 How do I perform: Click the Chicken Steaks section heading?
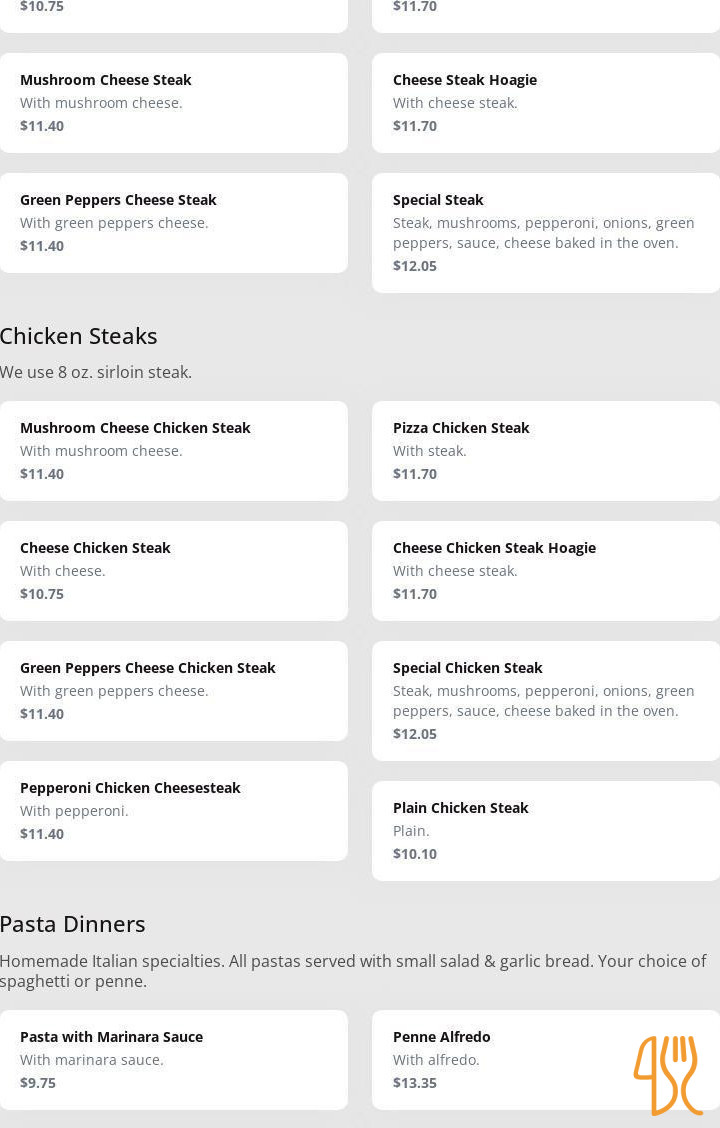click(x=78, y=336)
